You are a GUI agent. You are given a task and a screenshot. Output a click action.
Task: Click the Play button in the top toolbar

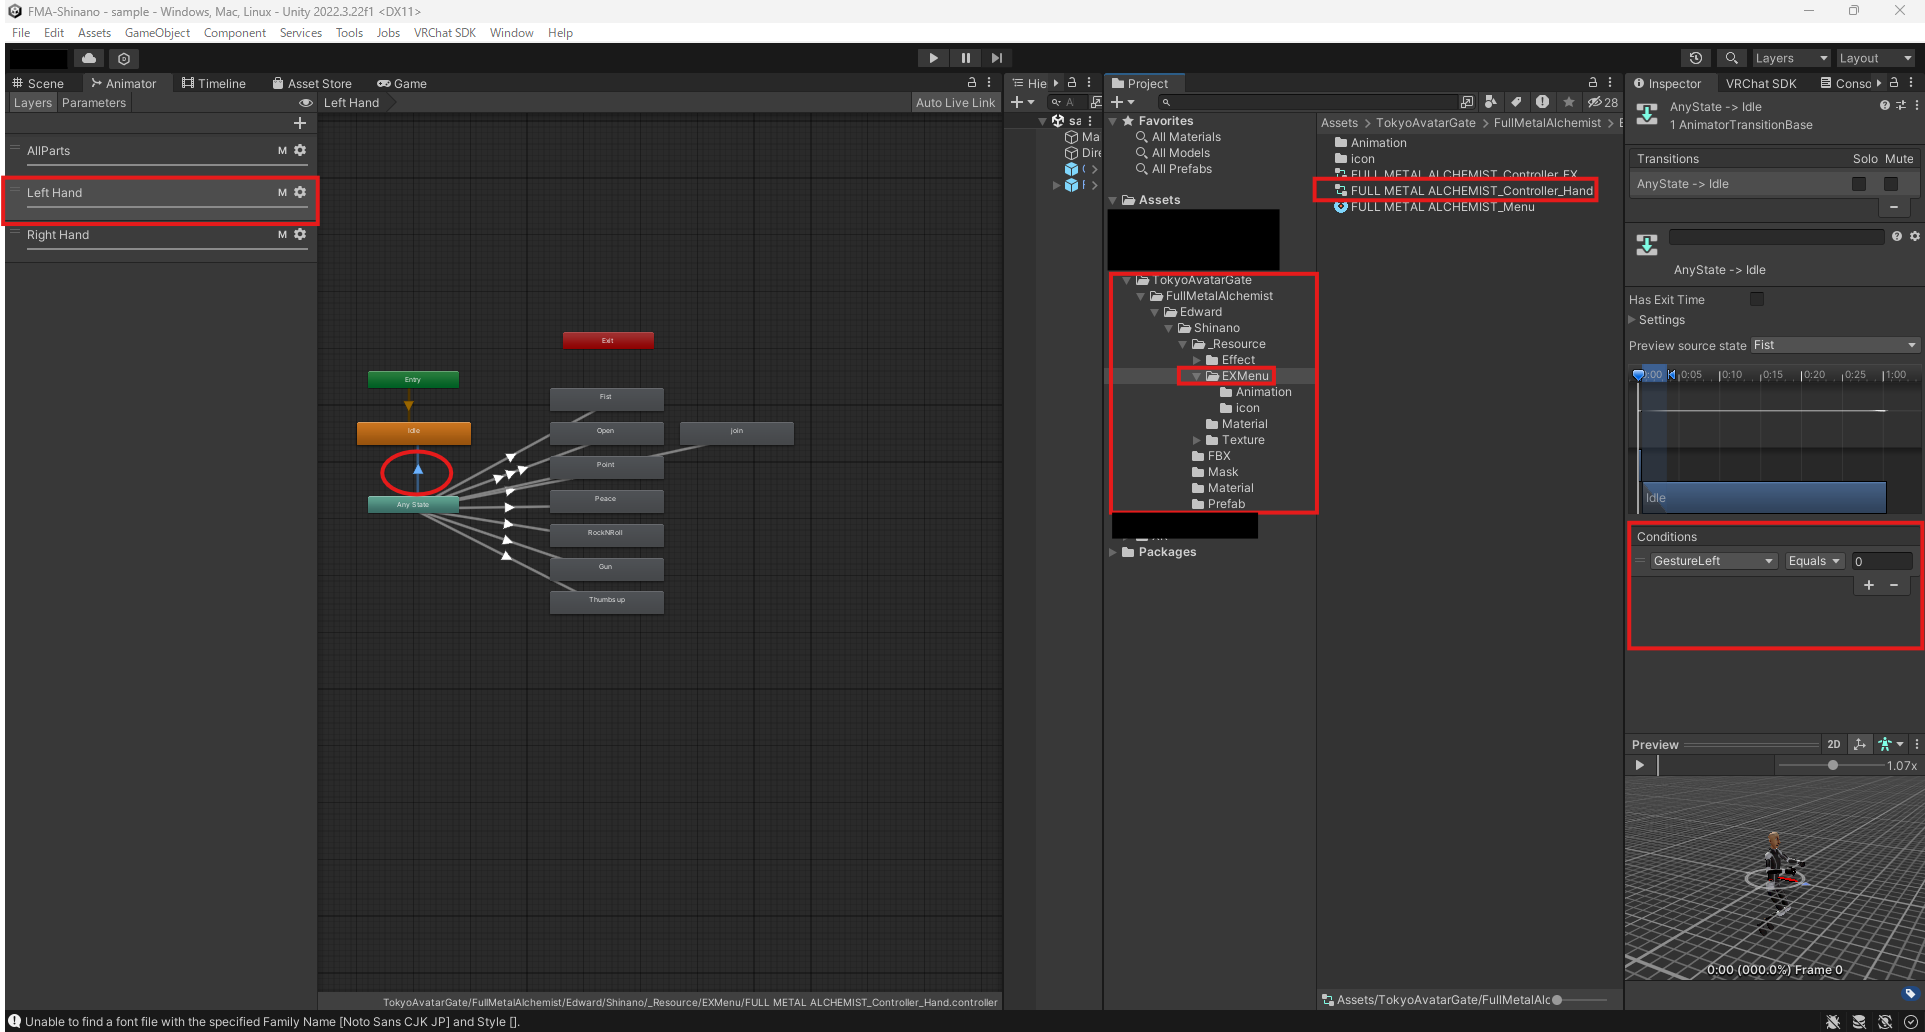(x=933, y=58)
